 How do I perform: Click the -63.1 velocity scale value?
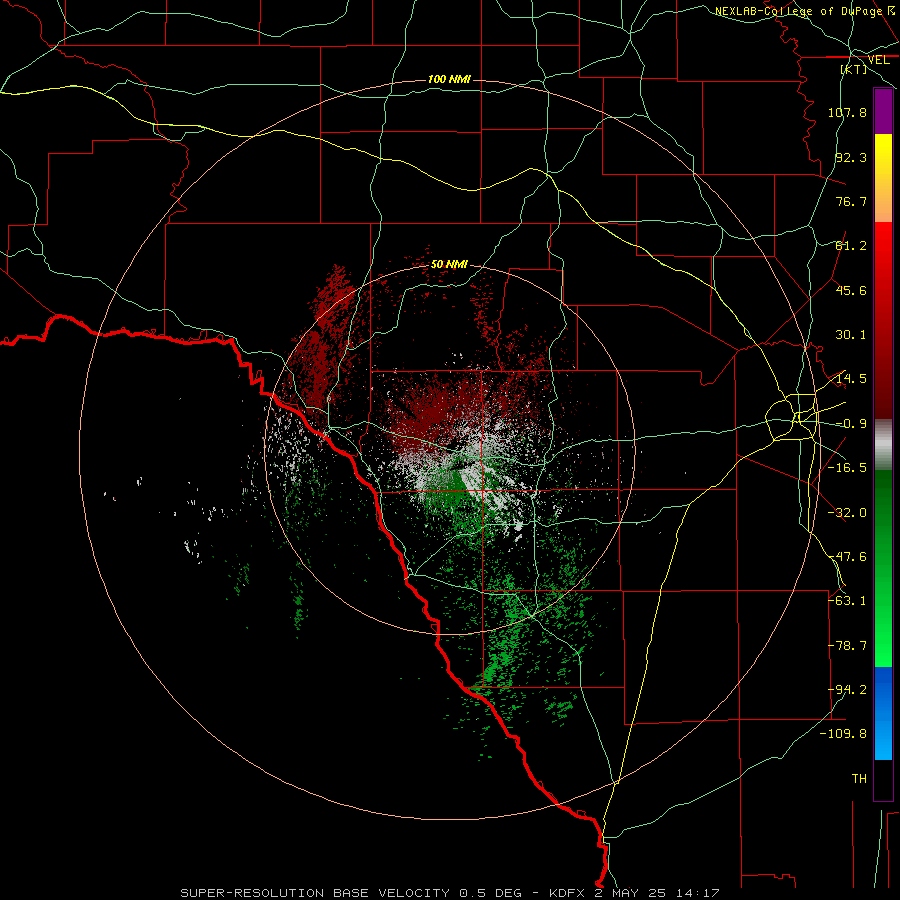[847, 601]
